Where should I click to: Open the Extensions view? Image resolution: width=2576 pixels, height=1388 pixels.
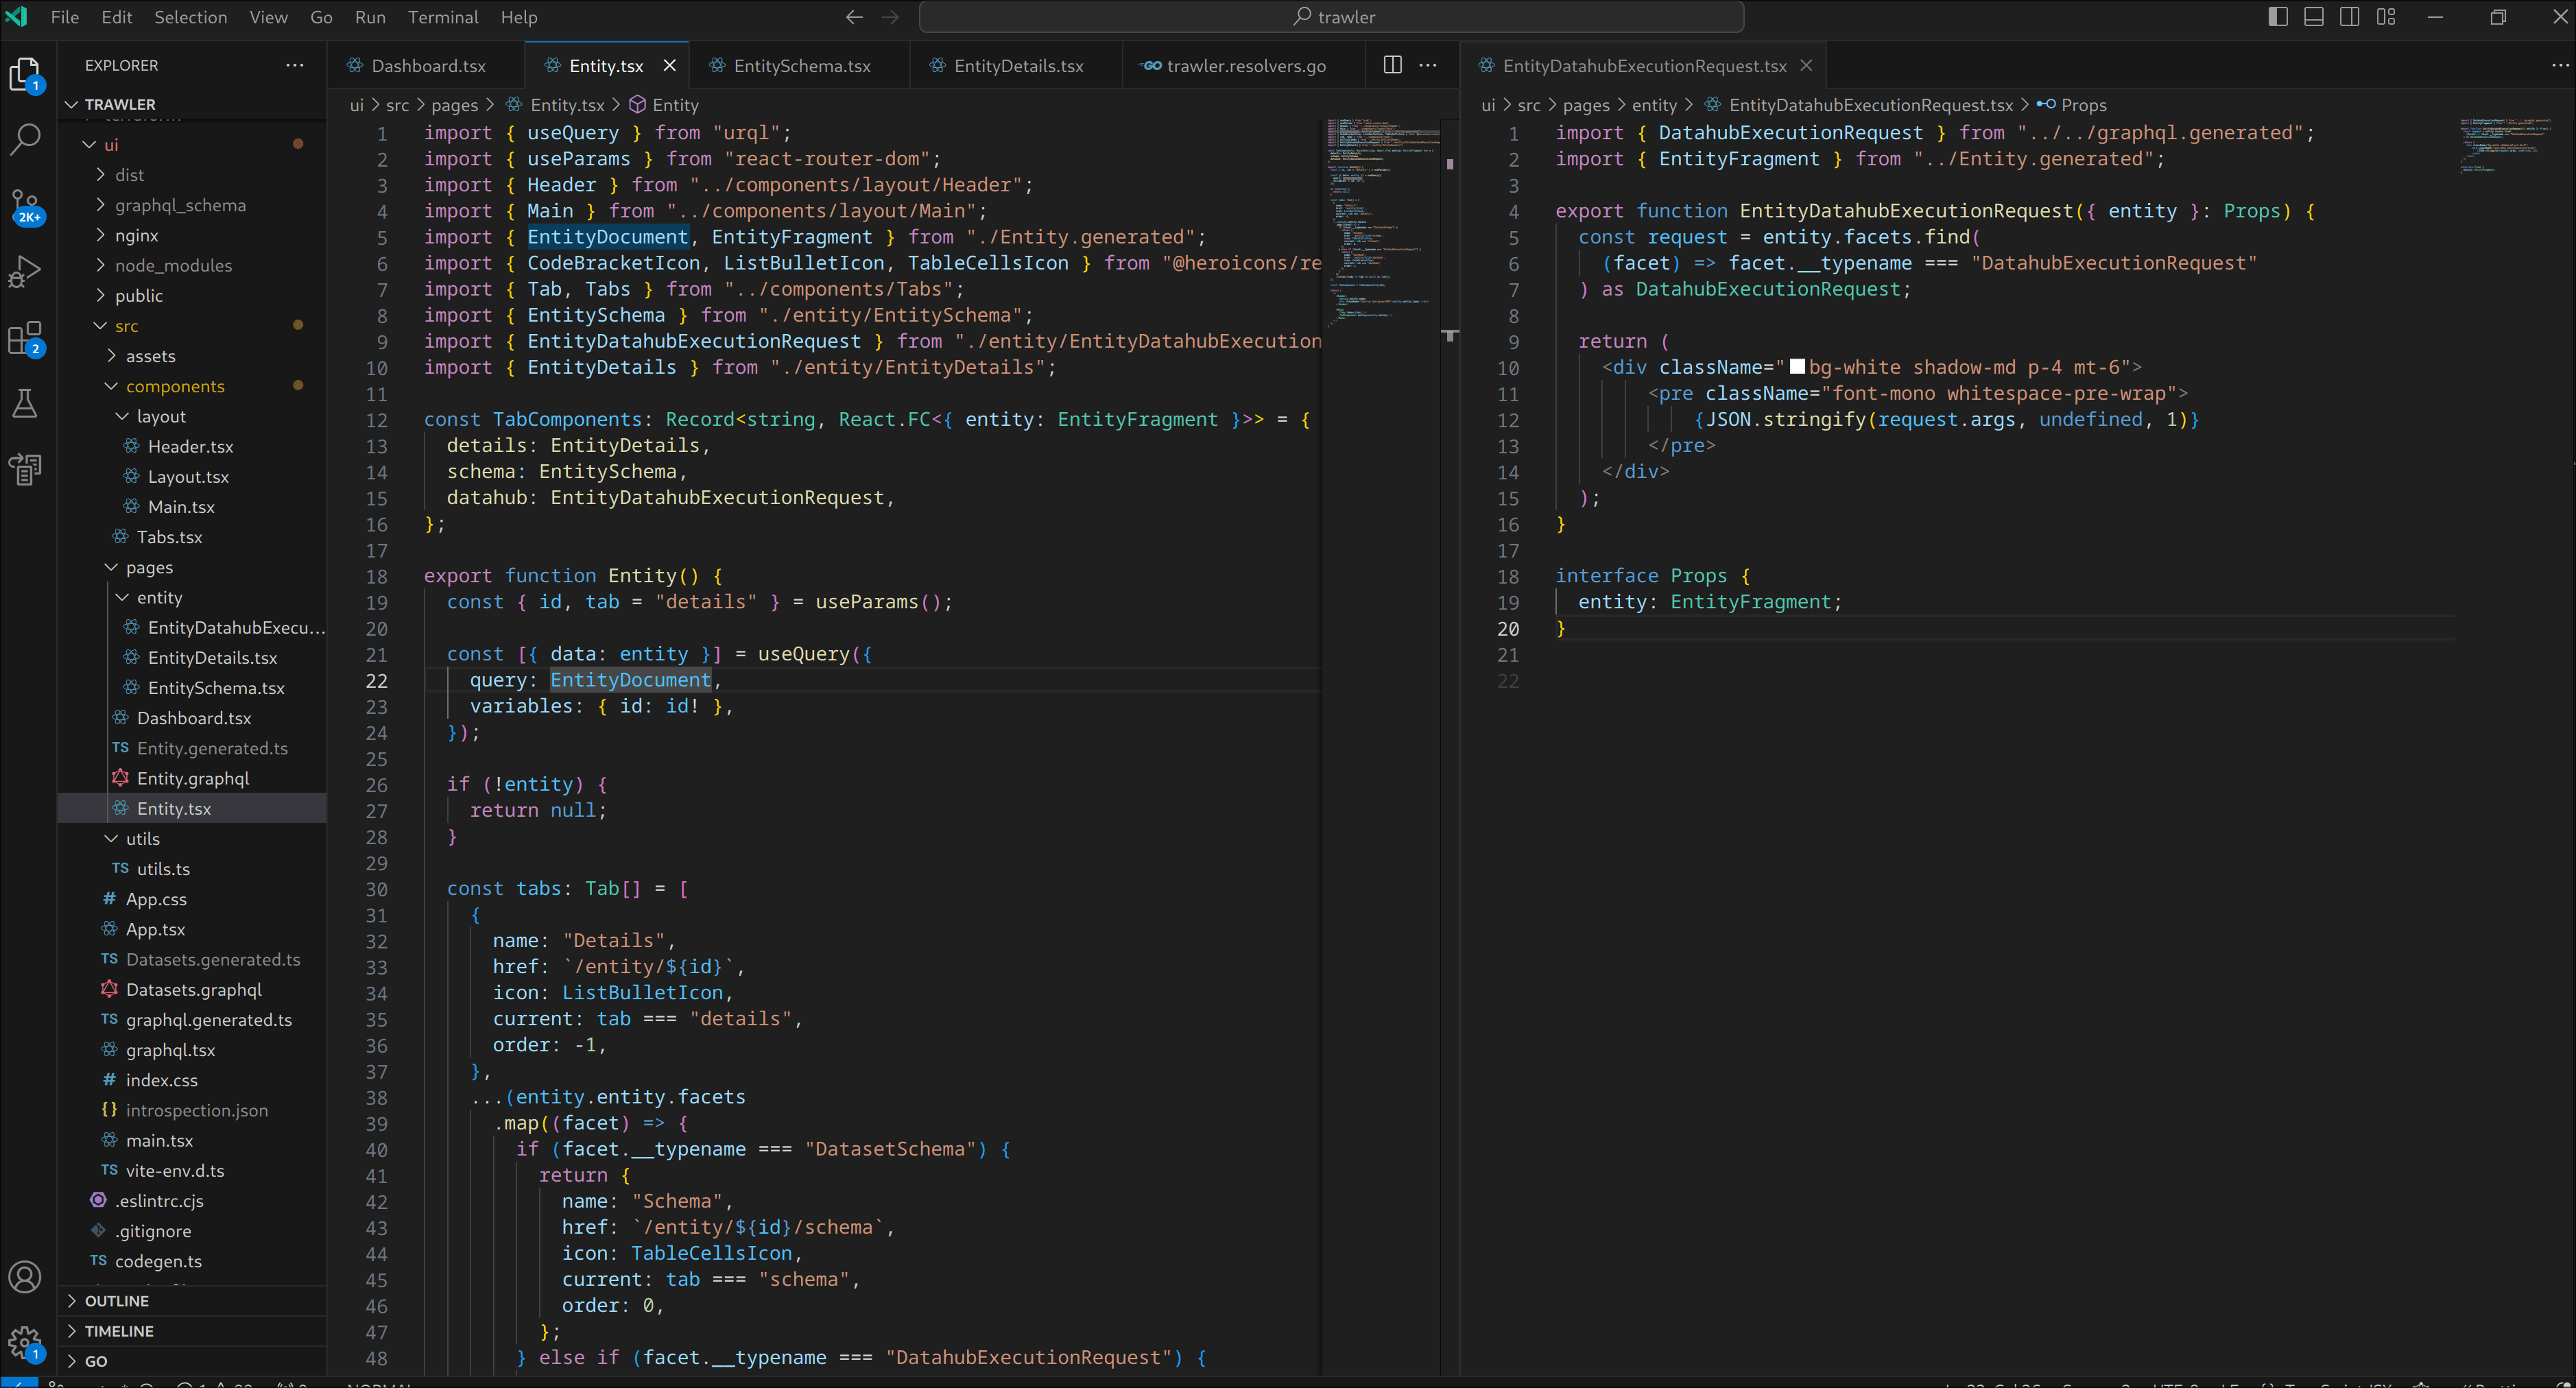[25, 338]
